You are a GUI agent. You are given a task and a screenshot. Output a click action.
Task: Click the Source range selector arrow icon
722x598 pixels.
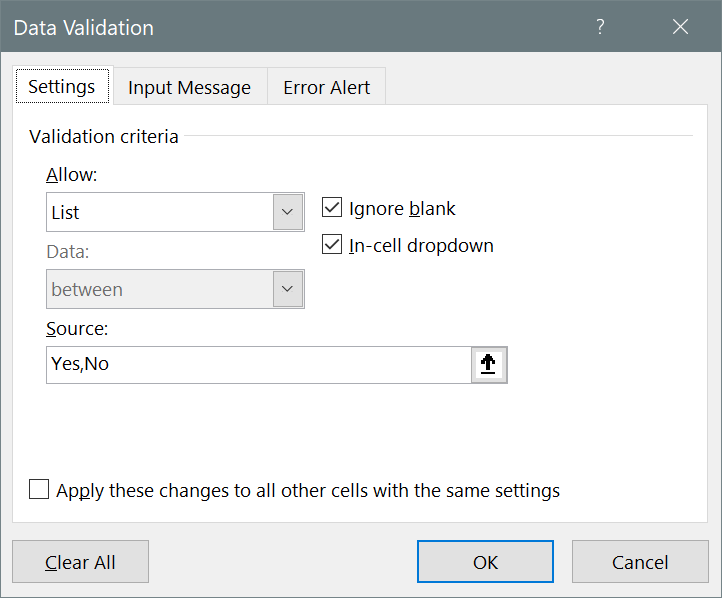coord(489,365)
